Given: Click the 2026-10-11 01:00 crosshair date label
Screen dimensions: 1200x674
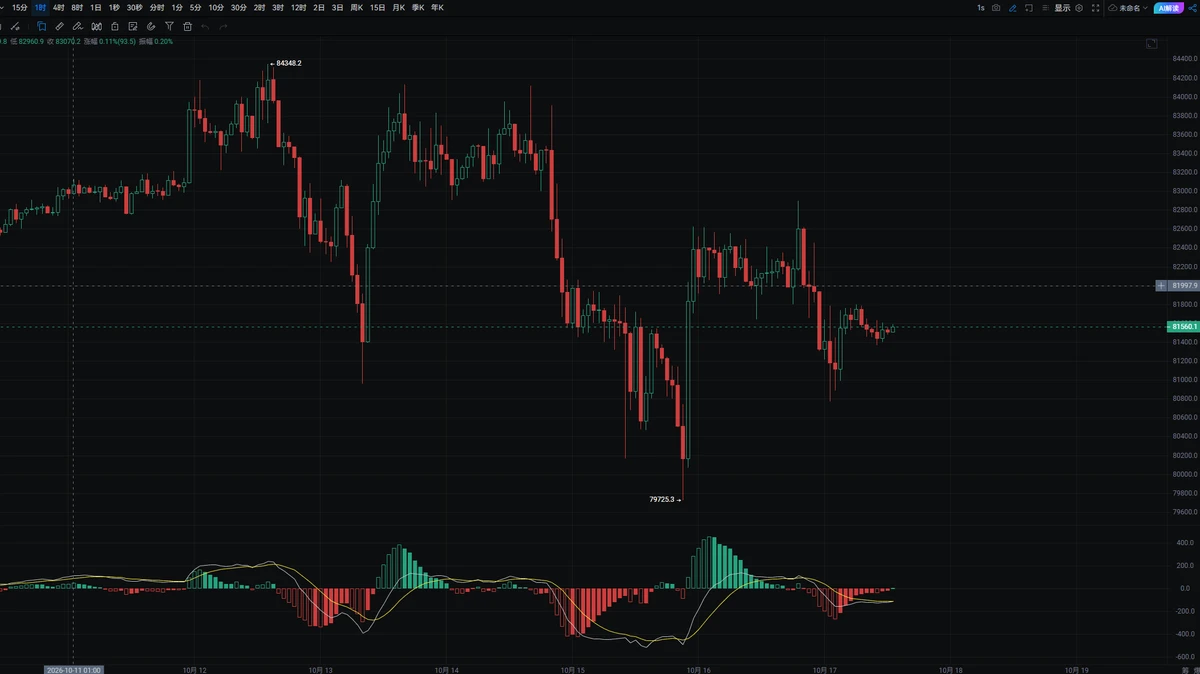Looking at the screenshot, I should [73, 670].
